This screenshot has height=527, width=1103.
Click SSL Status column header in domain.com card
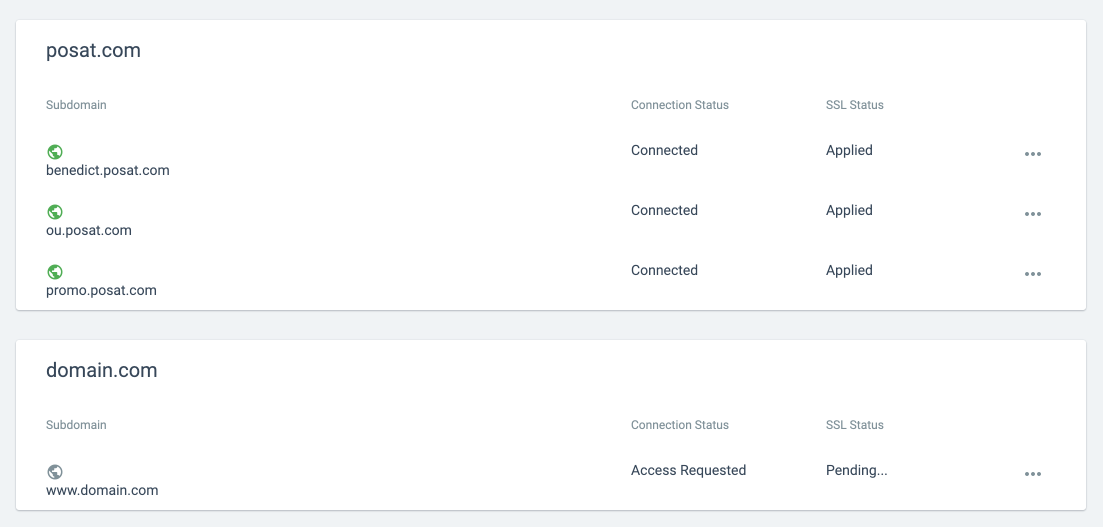(854, 425)
